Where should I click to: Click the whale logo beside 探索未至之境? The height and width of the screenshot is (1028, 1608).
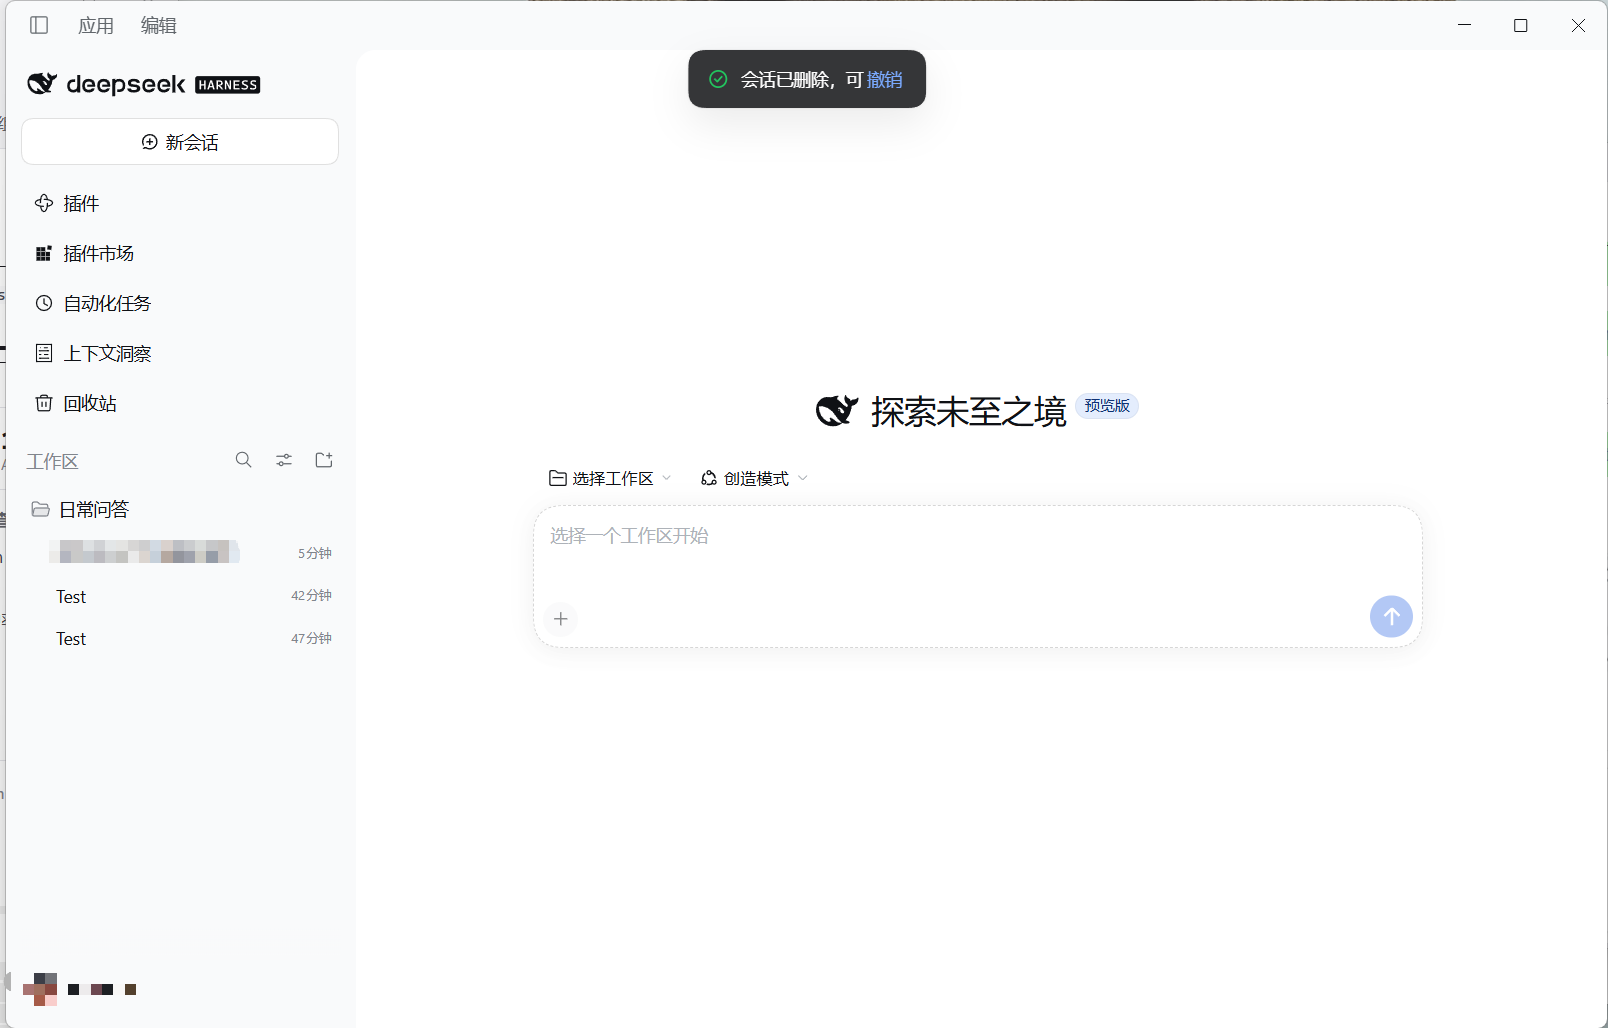(837, 411)
